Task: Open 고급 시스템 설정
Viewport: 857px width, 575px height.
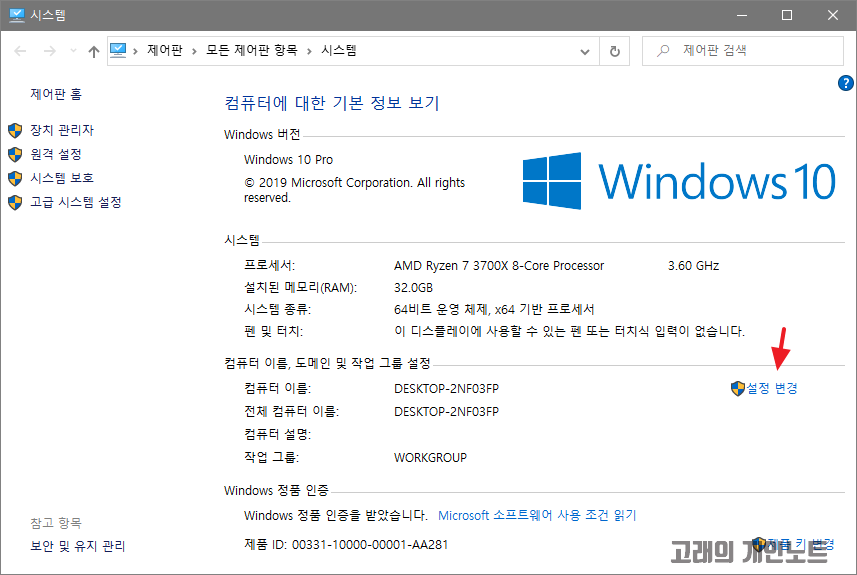Action: pos(76,202)
